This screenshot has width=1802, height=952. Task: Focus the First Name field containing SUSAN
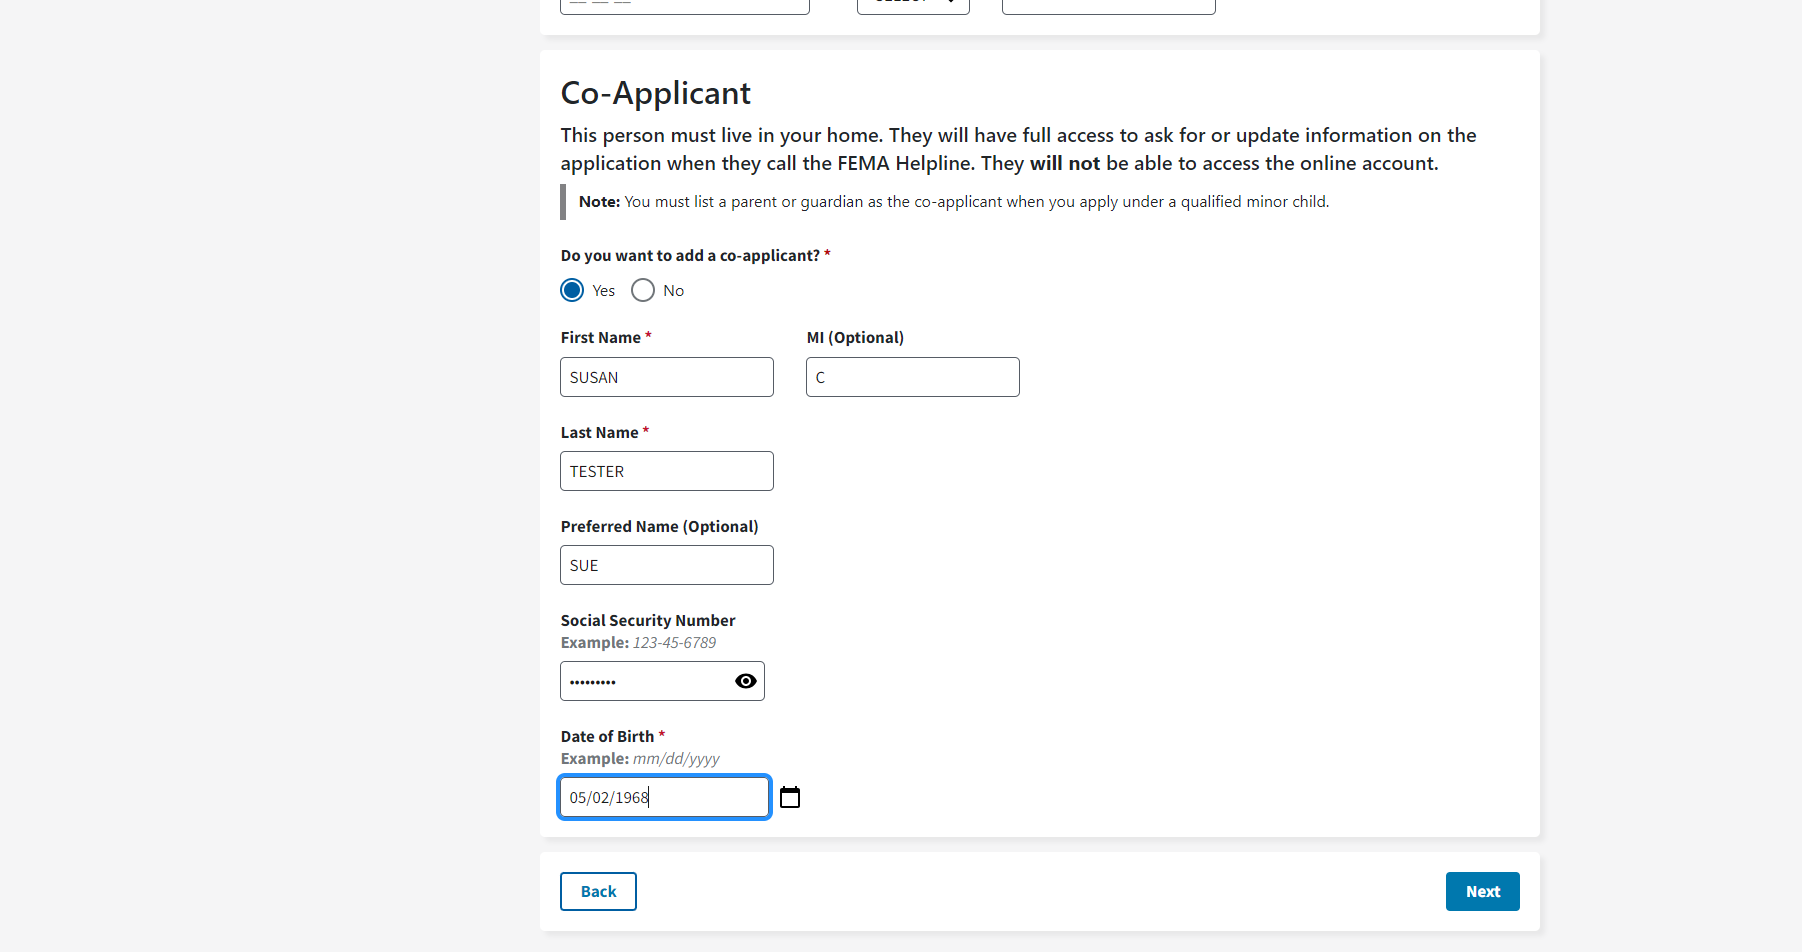[666, 377]
